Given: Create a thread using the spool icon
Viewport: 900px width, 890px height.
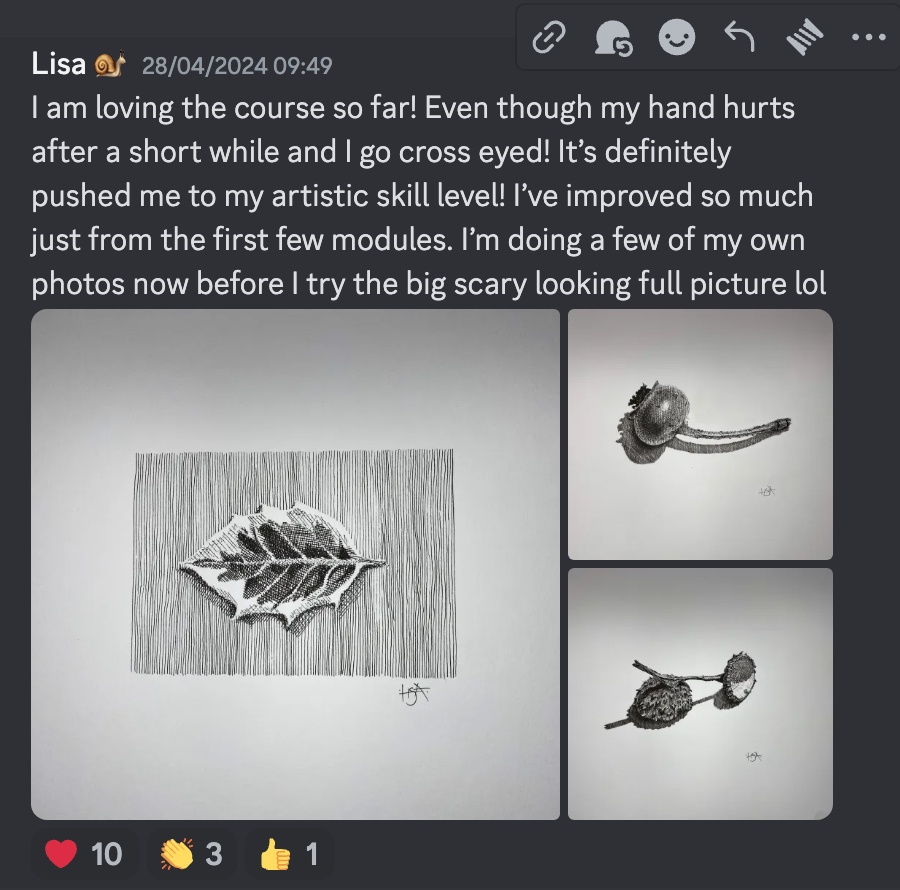Looking at the screenshot, I should [802, 38].
